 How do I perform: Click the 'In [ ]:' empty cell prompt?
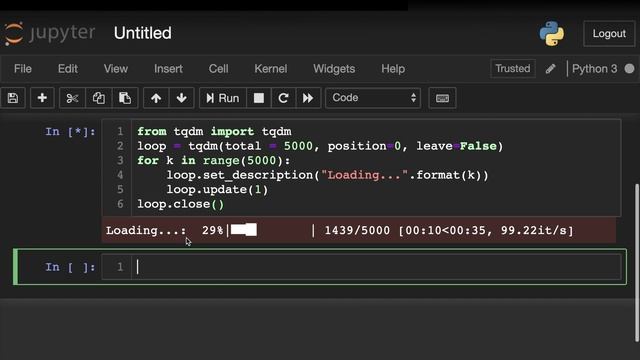(70, 267)
